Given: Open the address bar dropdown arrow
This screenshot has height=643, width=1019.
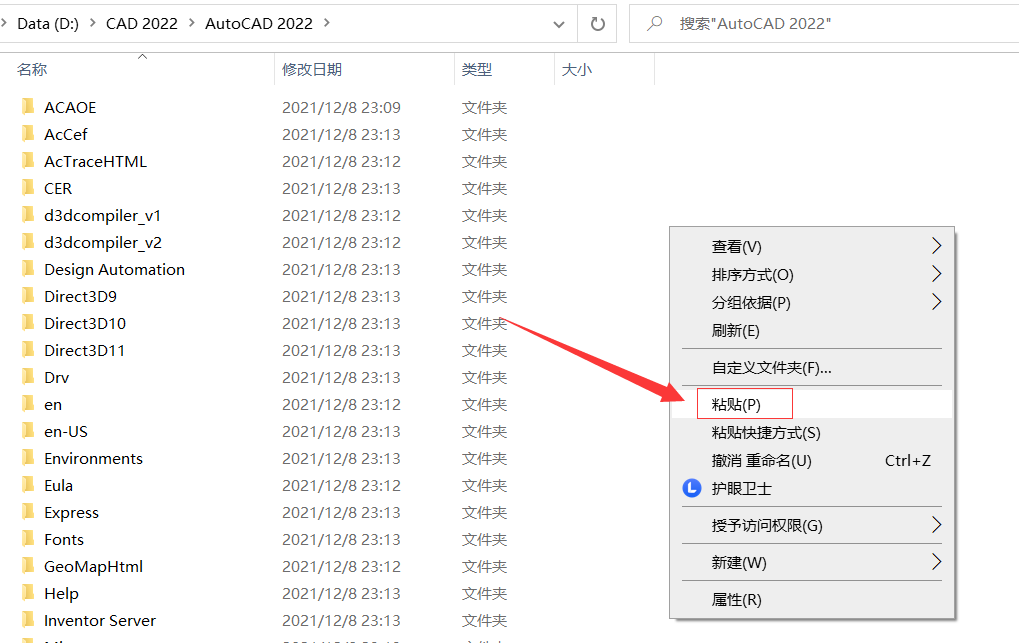Looking at the screenshot, I should pyautogui.click(x=559, y=23).
